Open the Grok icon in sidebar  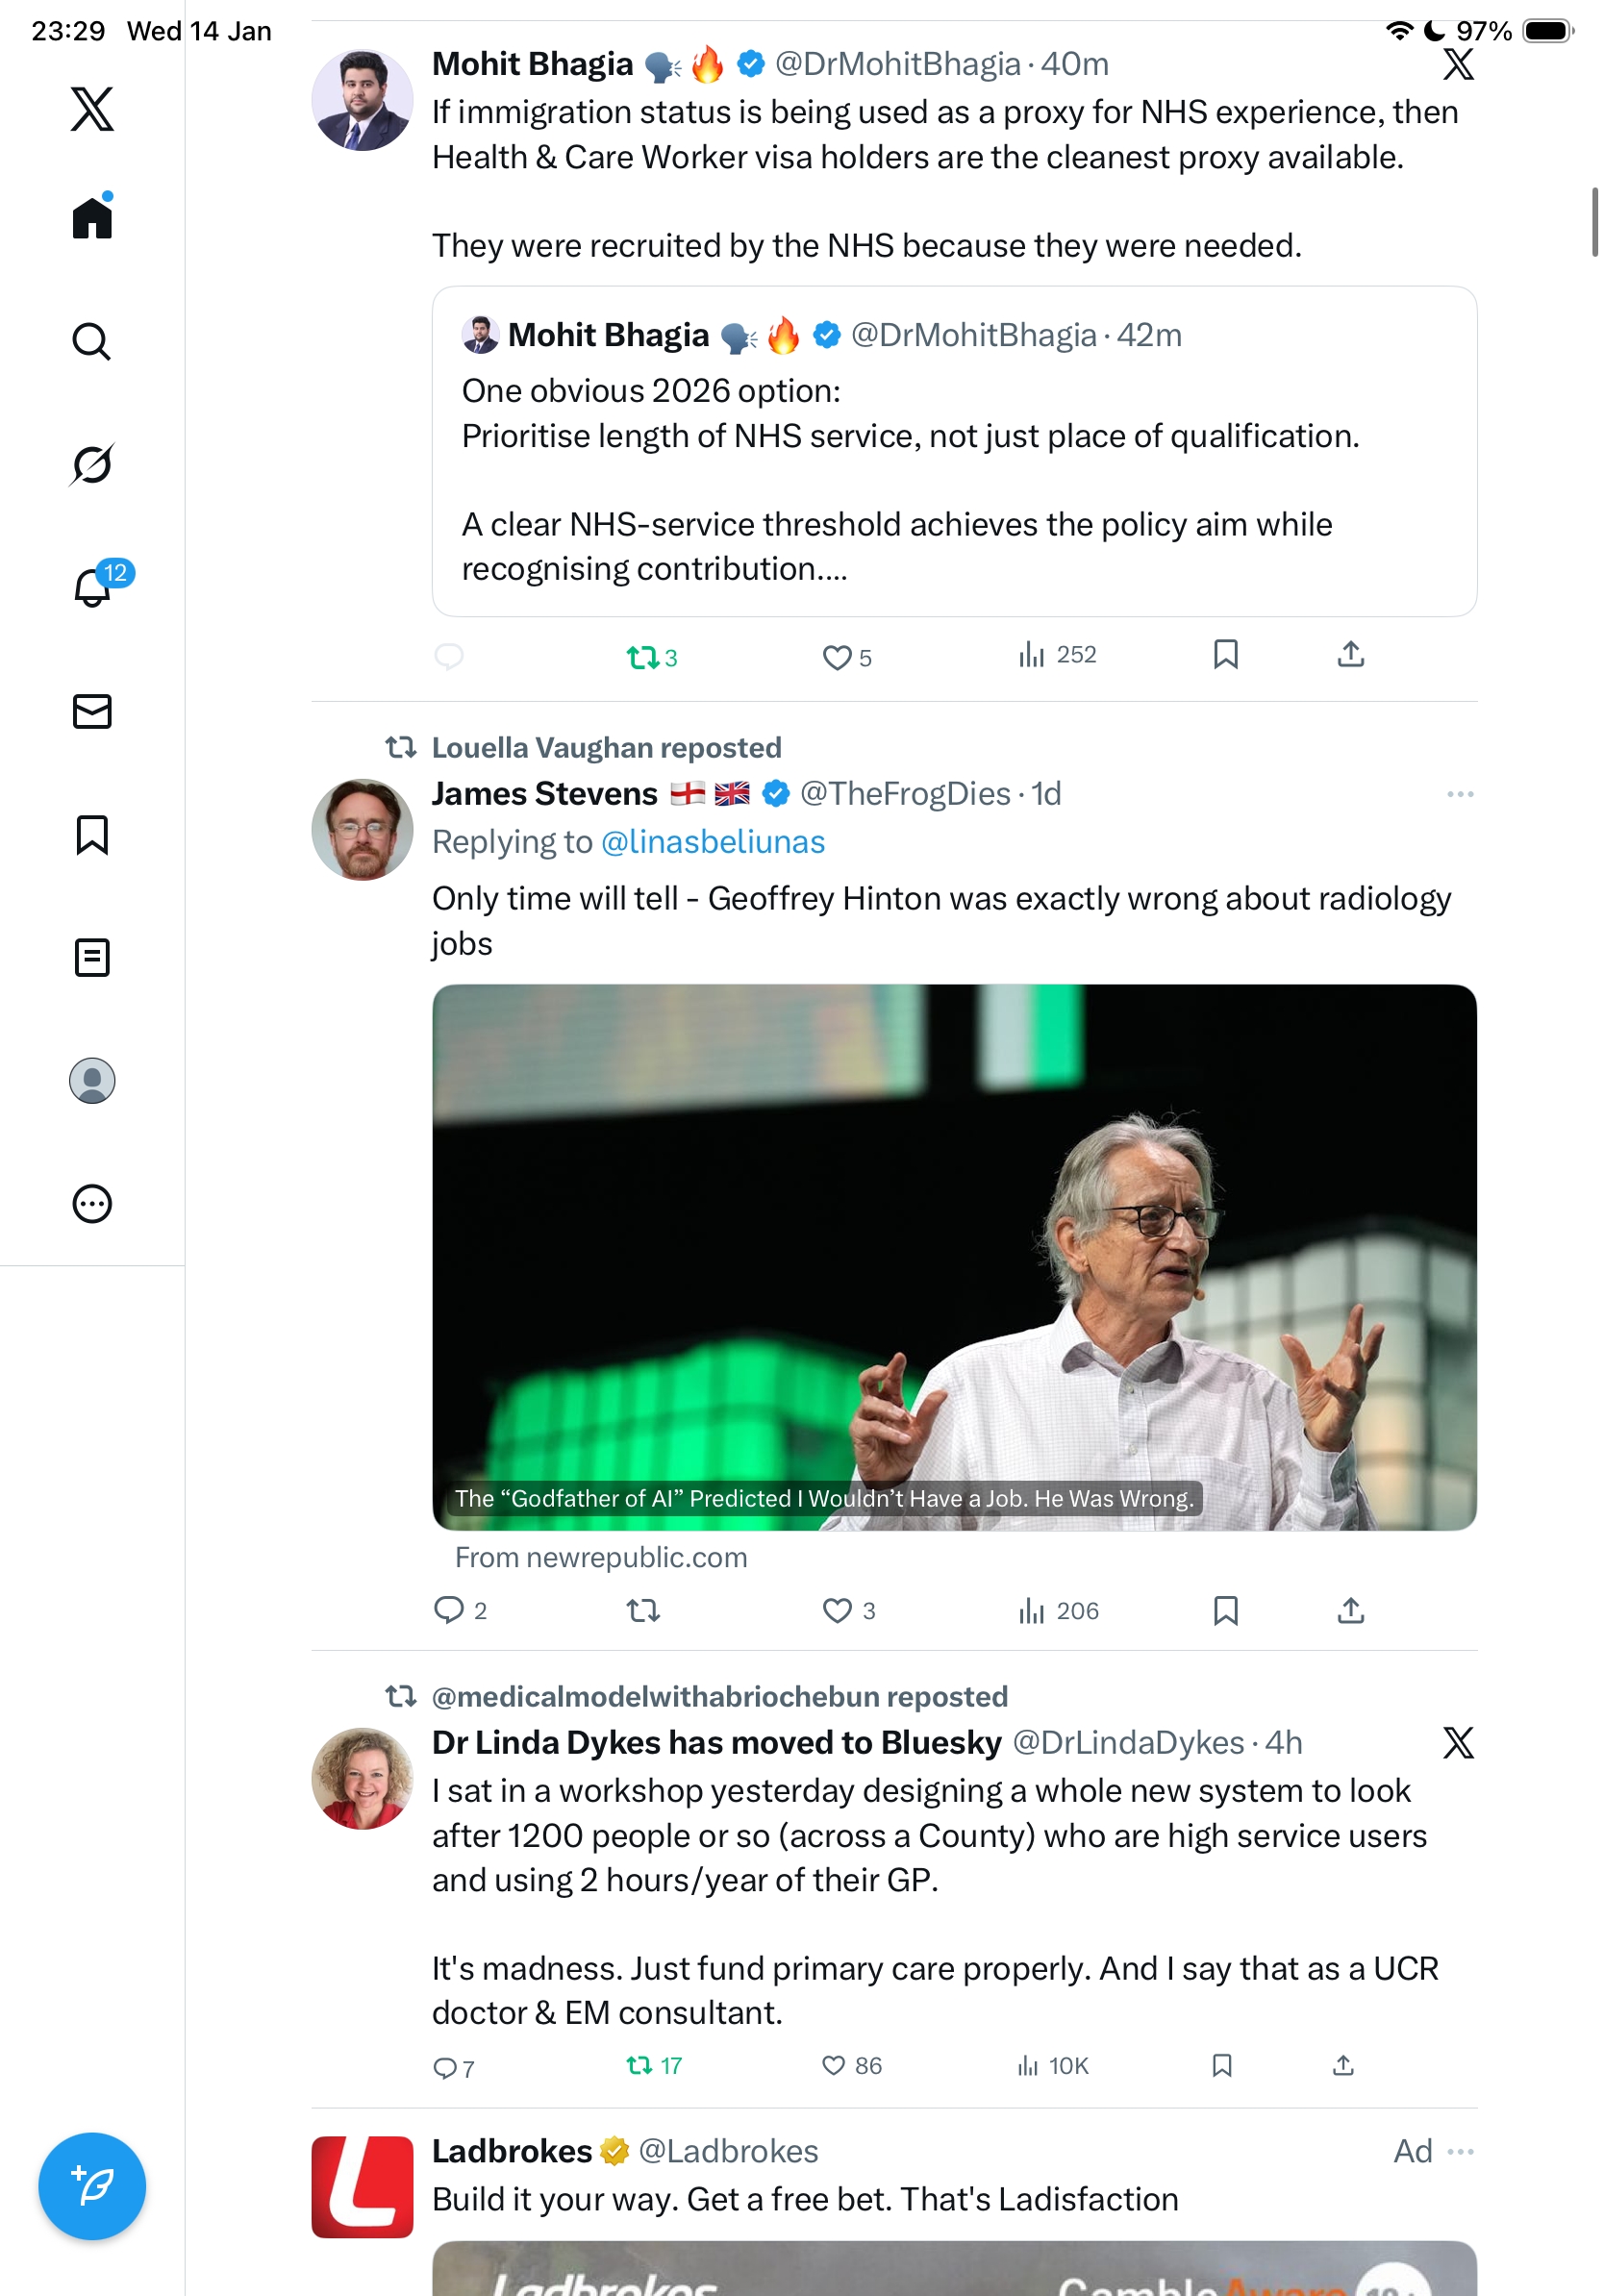[92, 464]
